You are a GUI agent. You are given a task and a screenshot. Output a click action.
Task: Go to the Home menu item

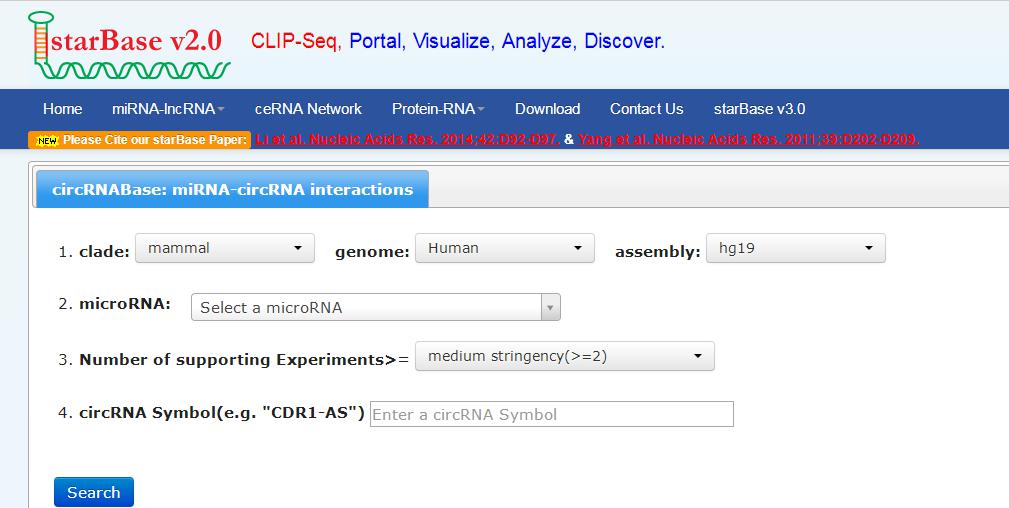[x=62, y=109]
